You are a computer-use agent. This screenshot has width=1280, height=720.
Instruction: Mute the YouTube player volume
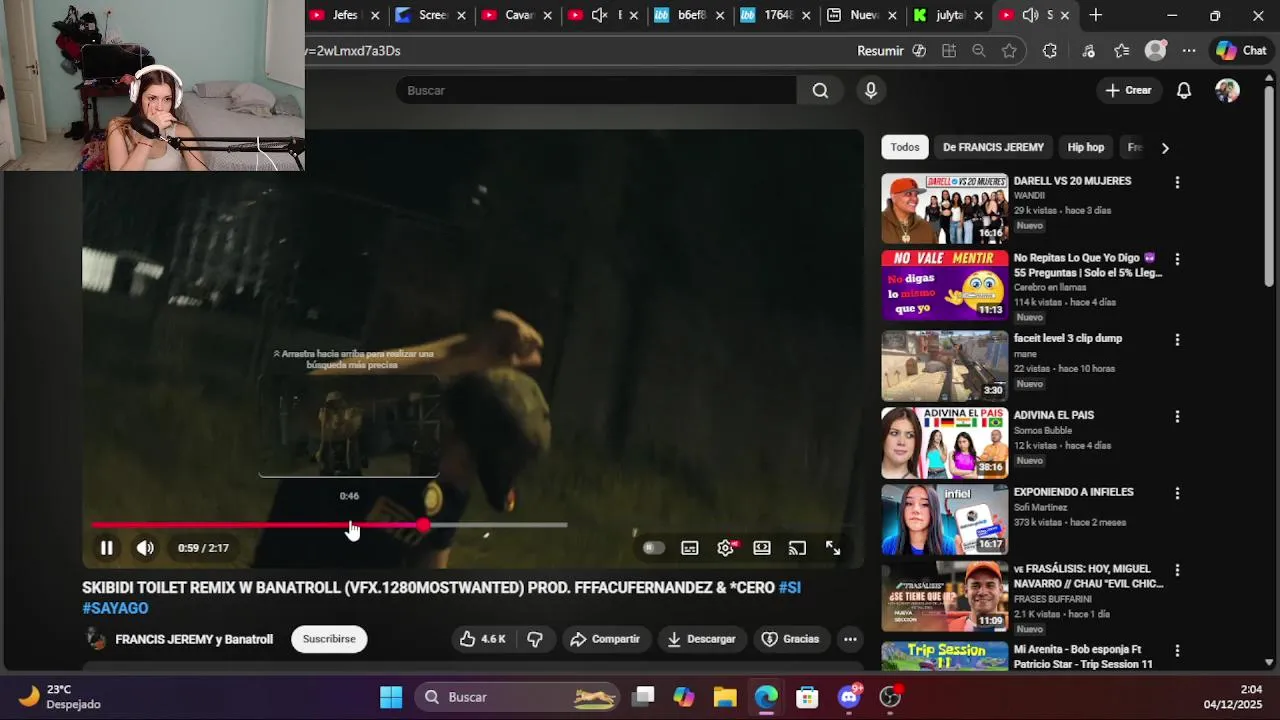point(145,548)
